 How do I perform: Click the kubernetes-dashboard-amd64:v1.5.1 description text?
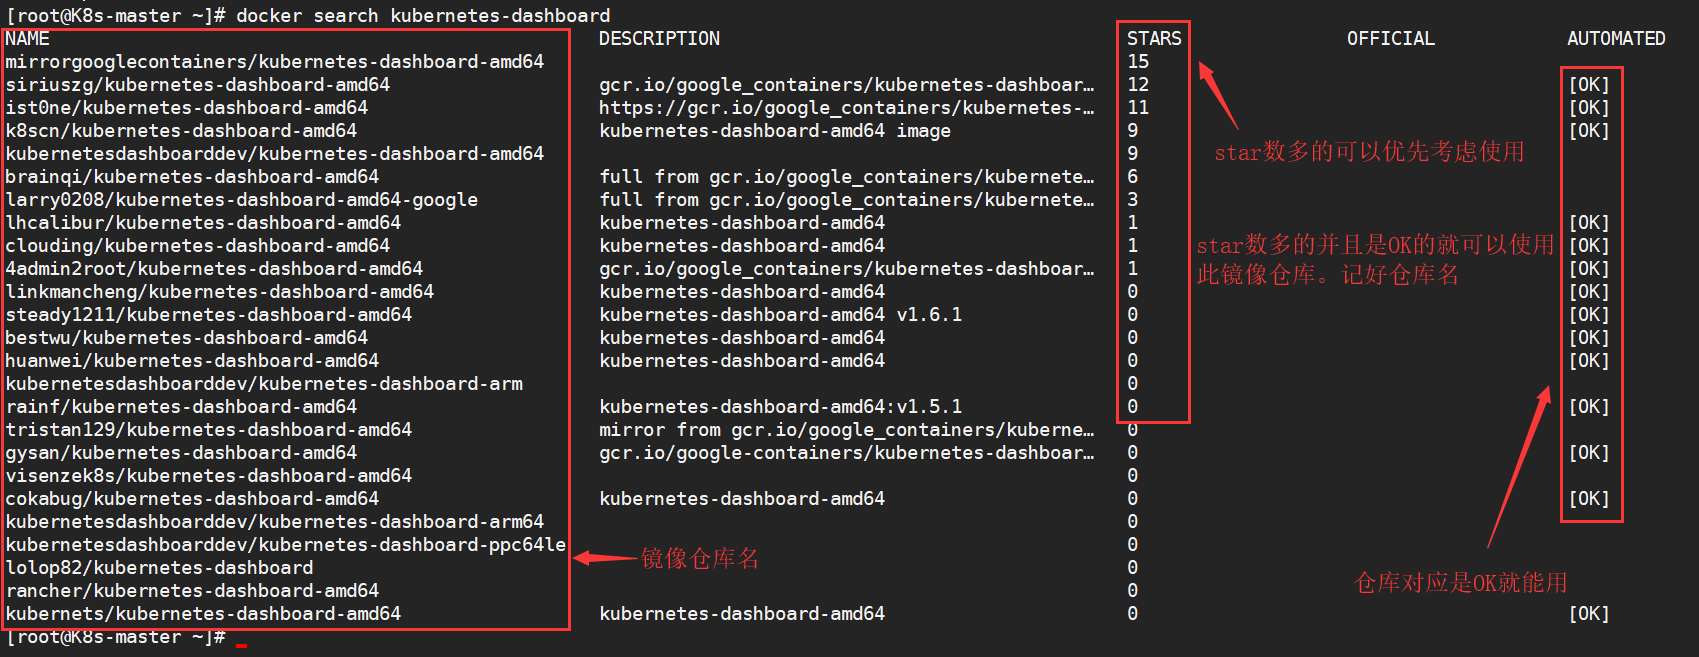(x=781, y=407)
